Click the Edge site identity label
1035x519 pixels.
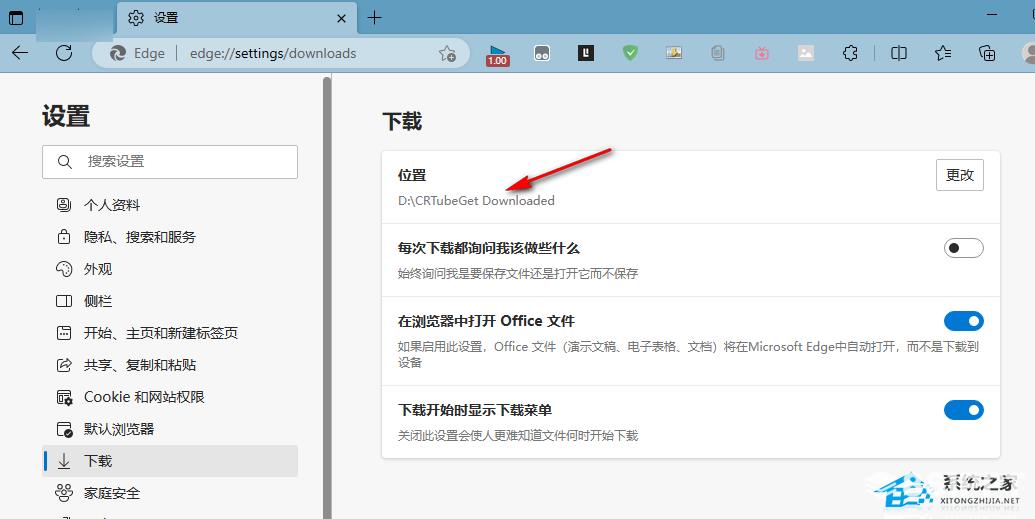(138, 53)
